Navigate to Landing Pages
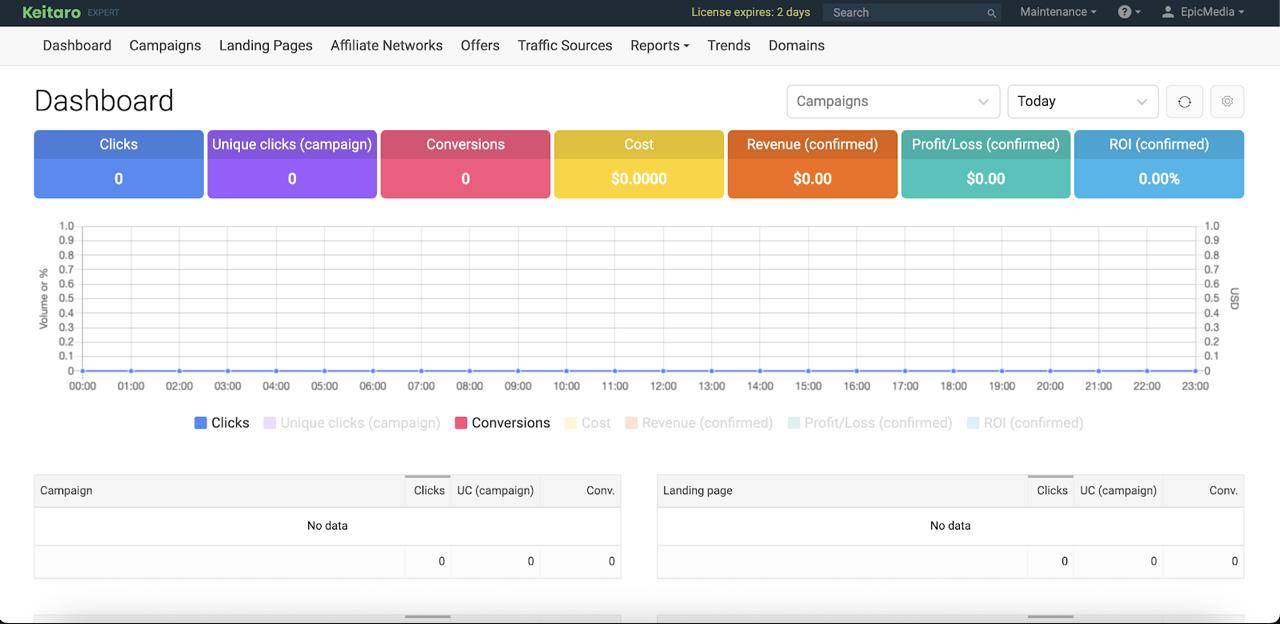 [266, 45]
